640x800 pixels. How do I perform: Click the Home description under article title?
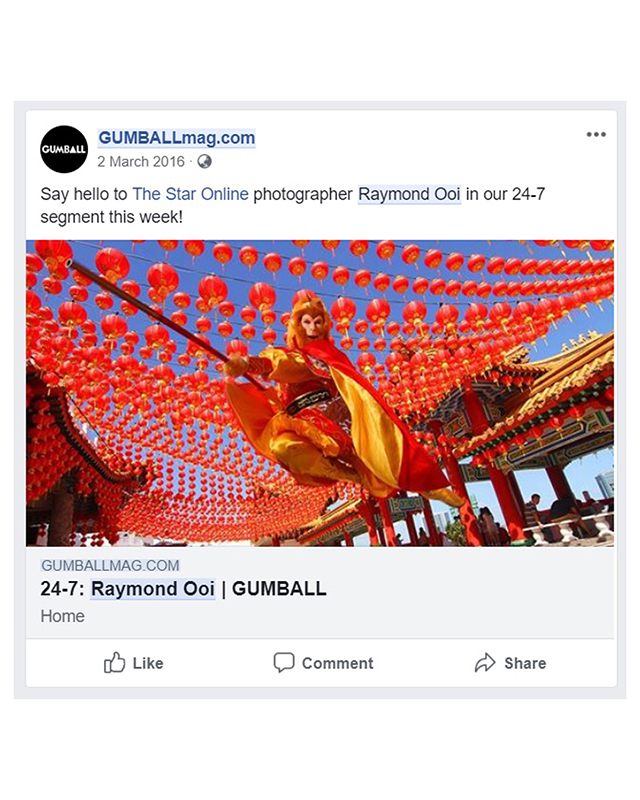click(62, 616)
